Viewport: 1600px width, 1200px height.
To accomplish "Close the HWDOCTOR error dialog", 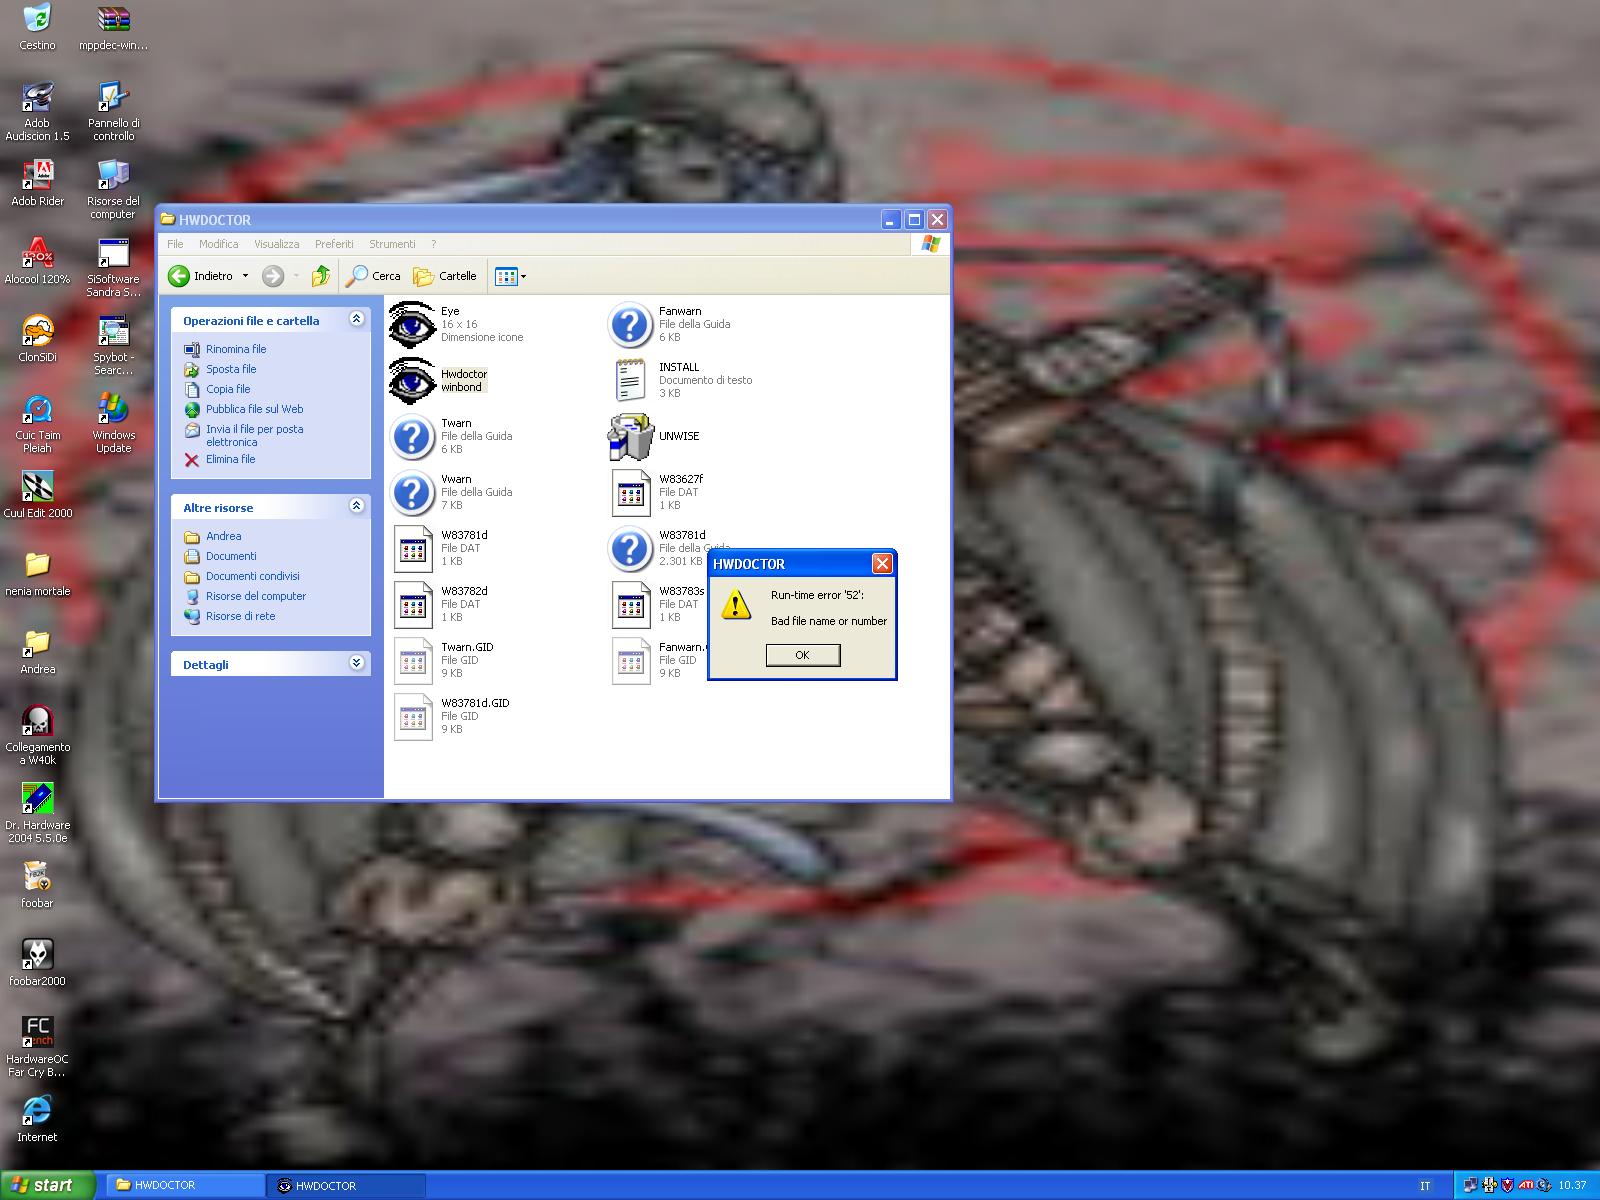I will point(882,564).
